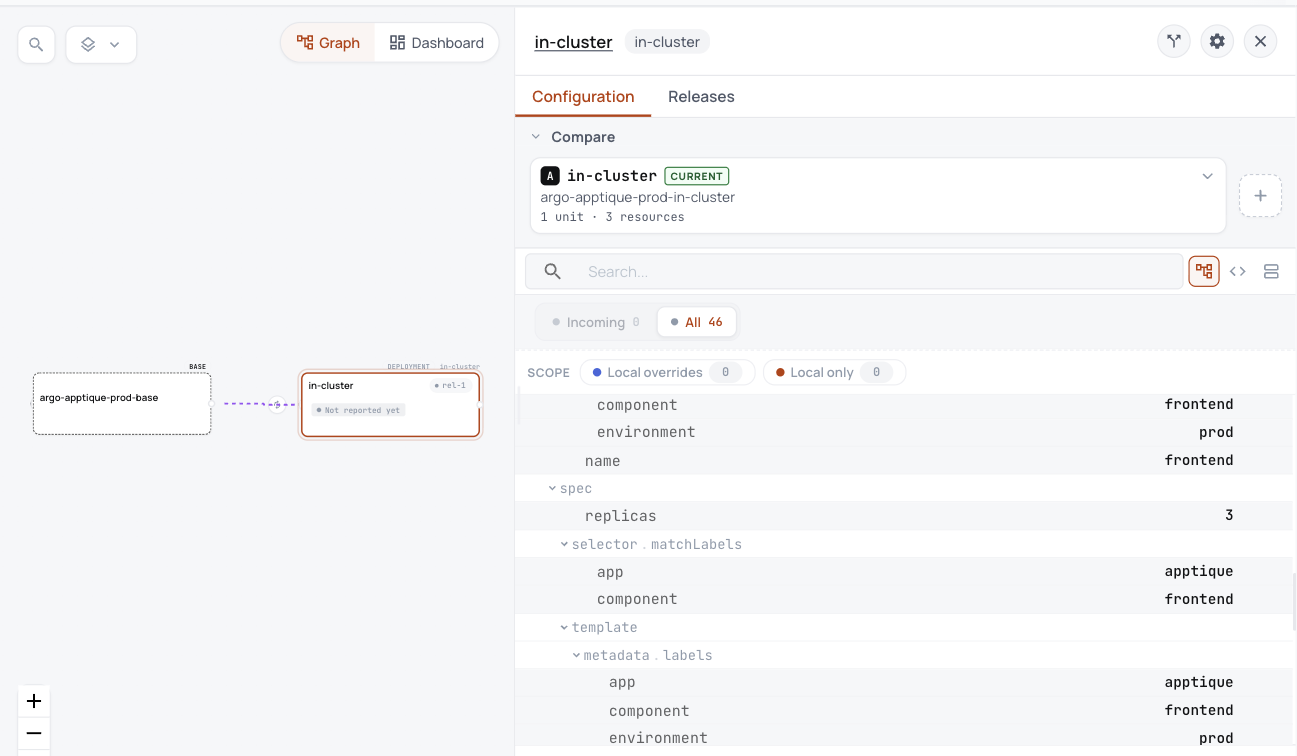Image resolution: width=1297 pixels, height=756 pixels.
Task: Click the name frontend row
Action: pos(905,461)
